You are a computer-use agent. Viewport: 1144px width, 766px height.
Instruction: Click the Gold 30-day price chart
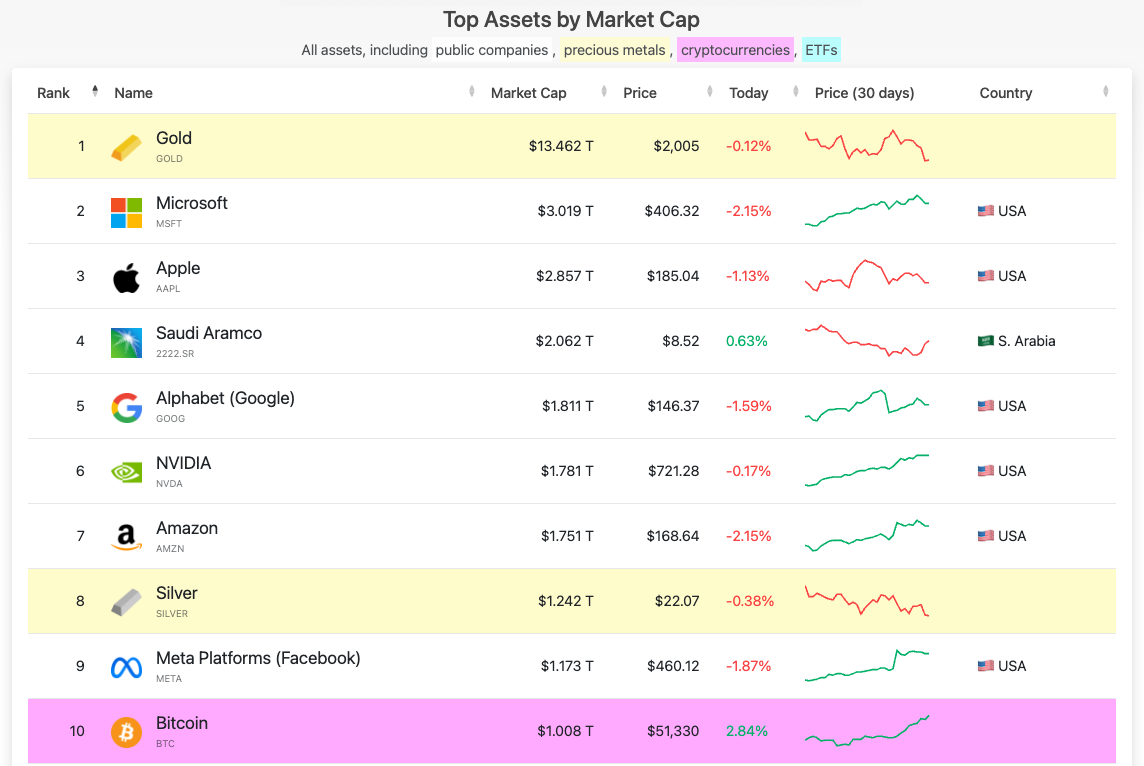[867, 145]
